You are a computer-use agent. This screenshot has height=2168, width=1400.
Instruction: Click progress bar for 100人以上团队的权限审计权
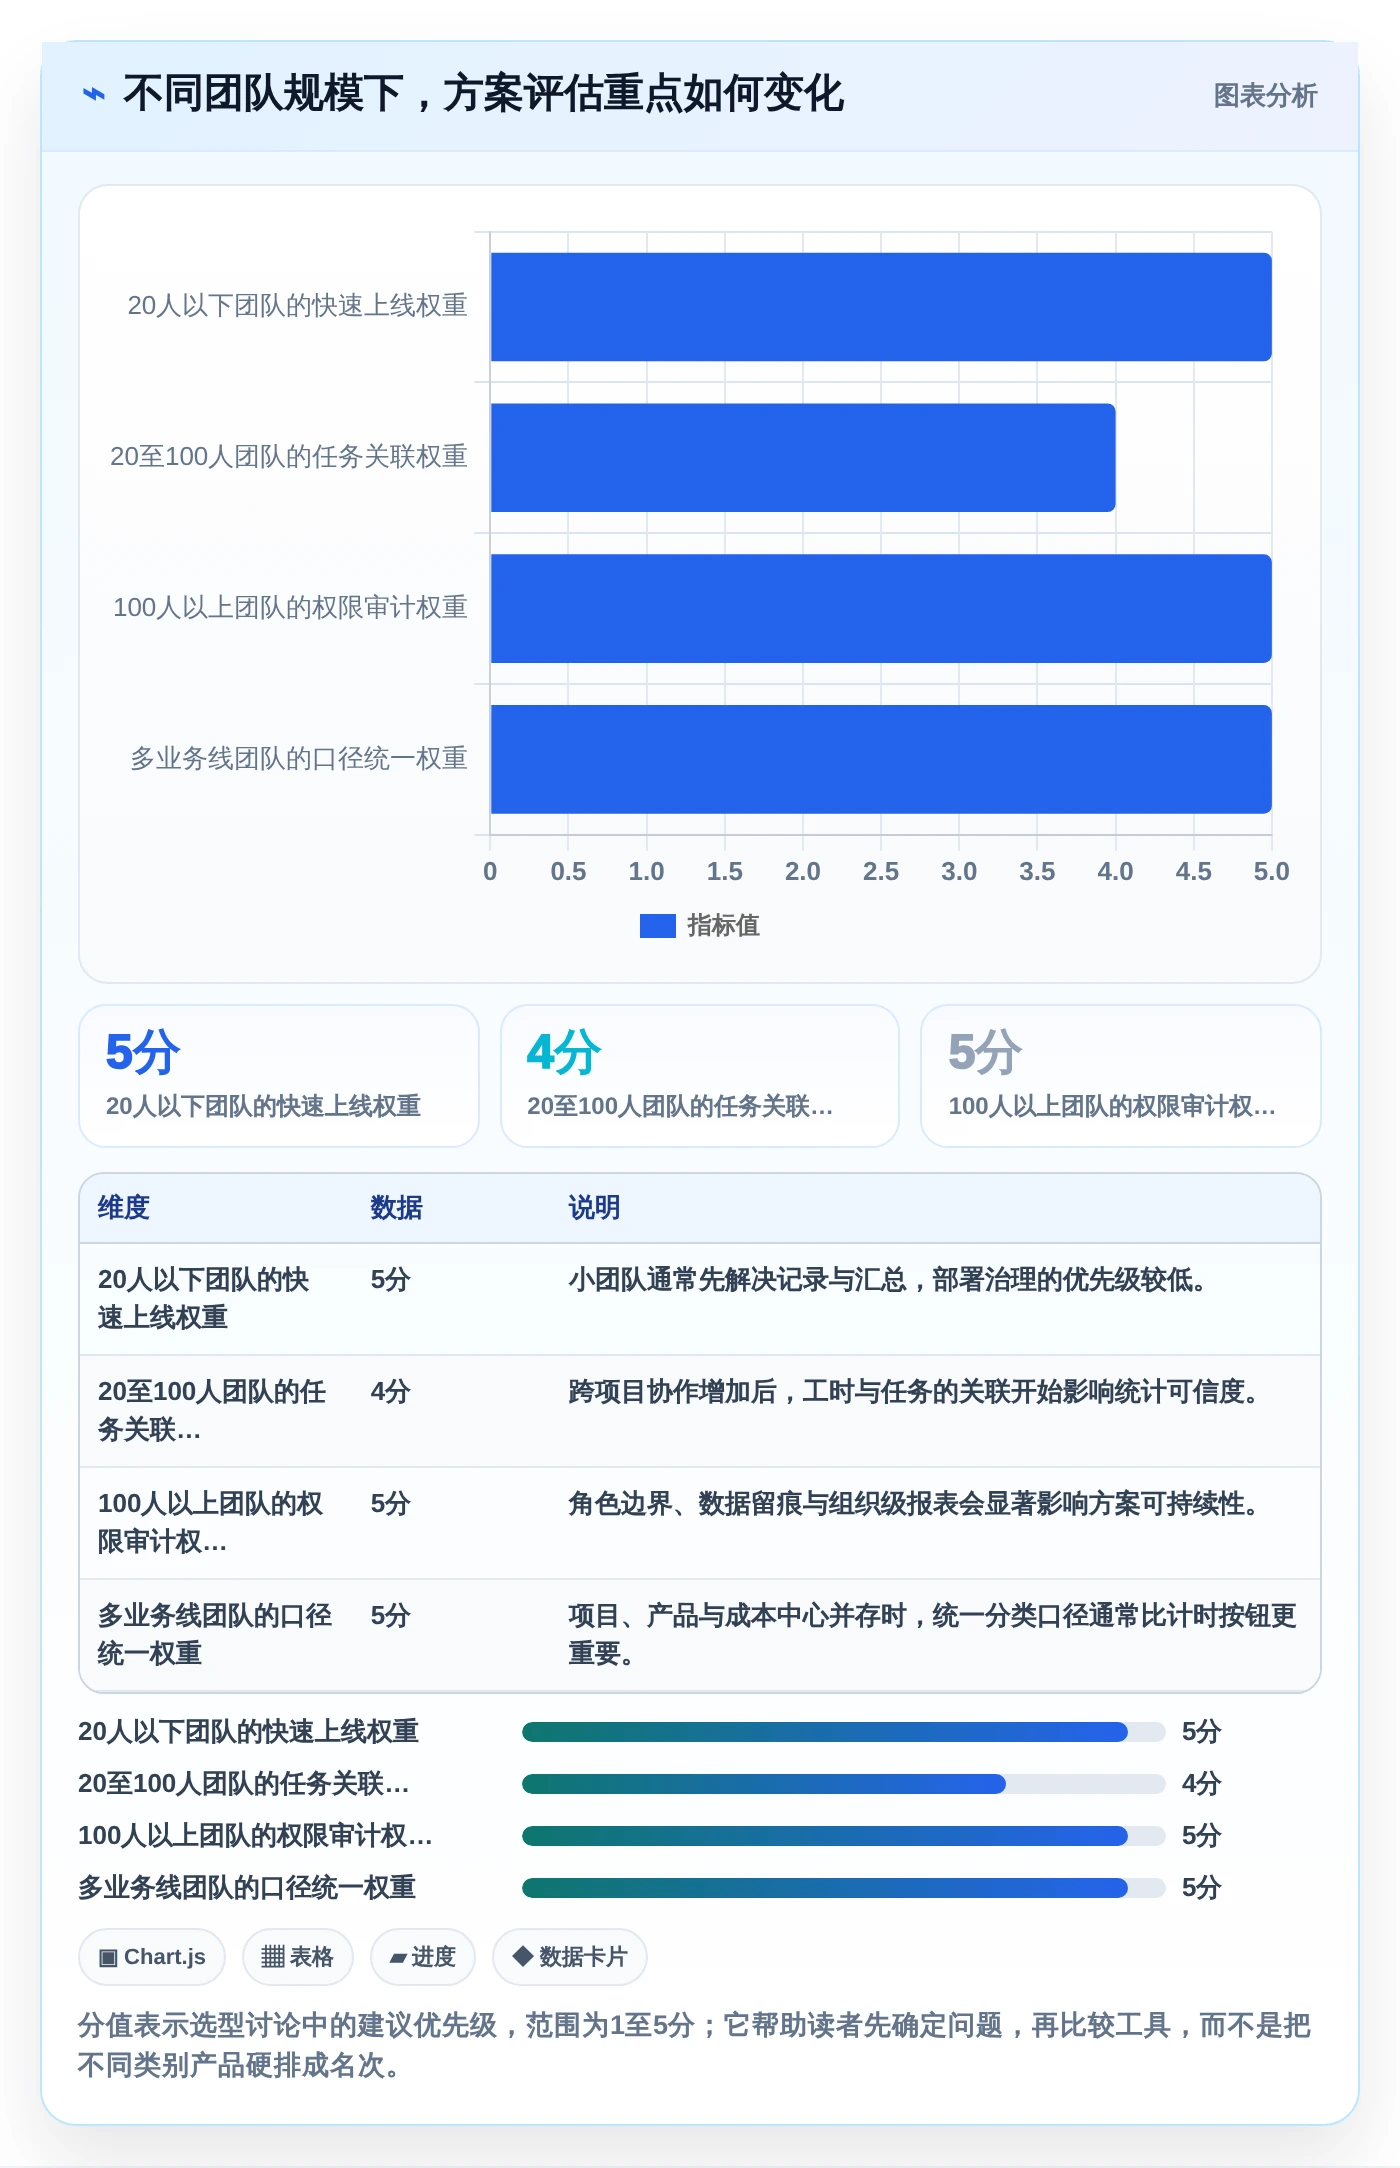tap(844, 1836)
